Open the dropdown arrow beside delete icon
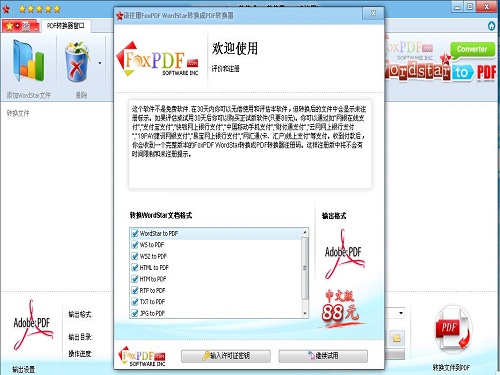The width and height of the screenshot is (500, 375). pos(100,63)
